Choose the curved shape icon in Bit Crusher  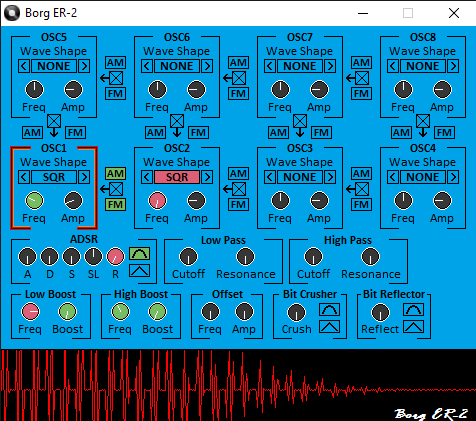329,310
